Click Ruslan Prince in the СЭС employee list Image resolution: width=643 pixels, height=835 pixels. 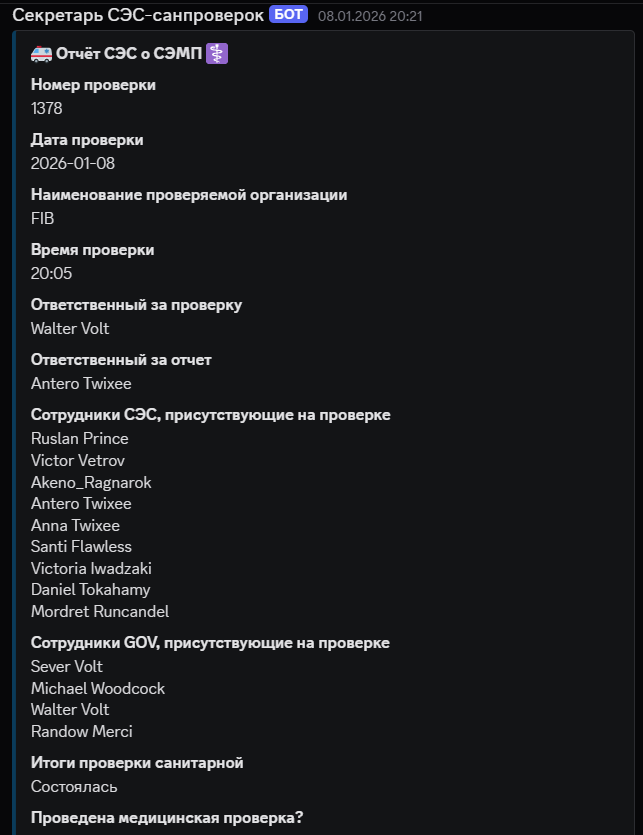pos(79,438)
